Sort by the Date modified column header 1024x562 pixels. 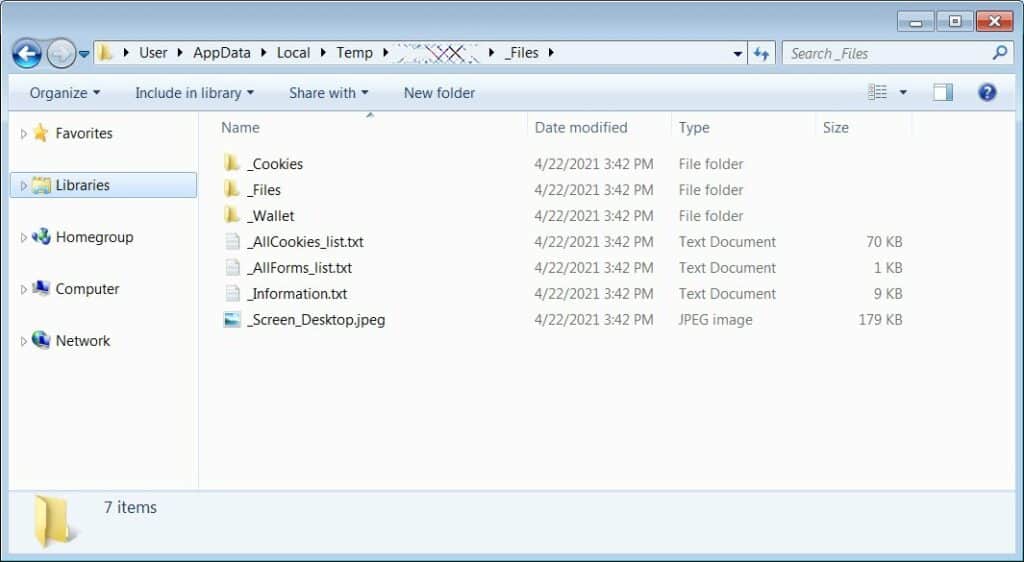coord(581,127)
